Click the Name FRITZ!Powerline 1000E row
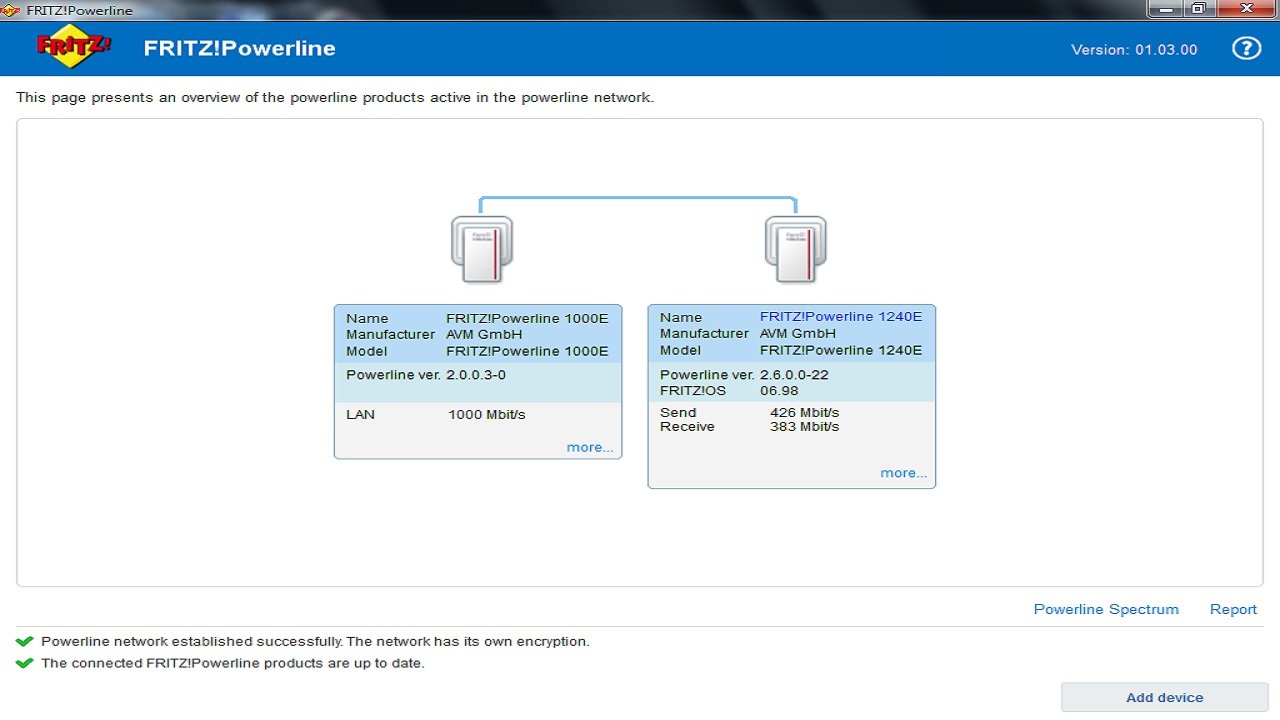 [x=477, y=318]
